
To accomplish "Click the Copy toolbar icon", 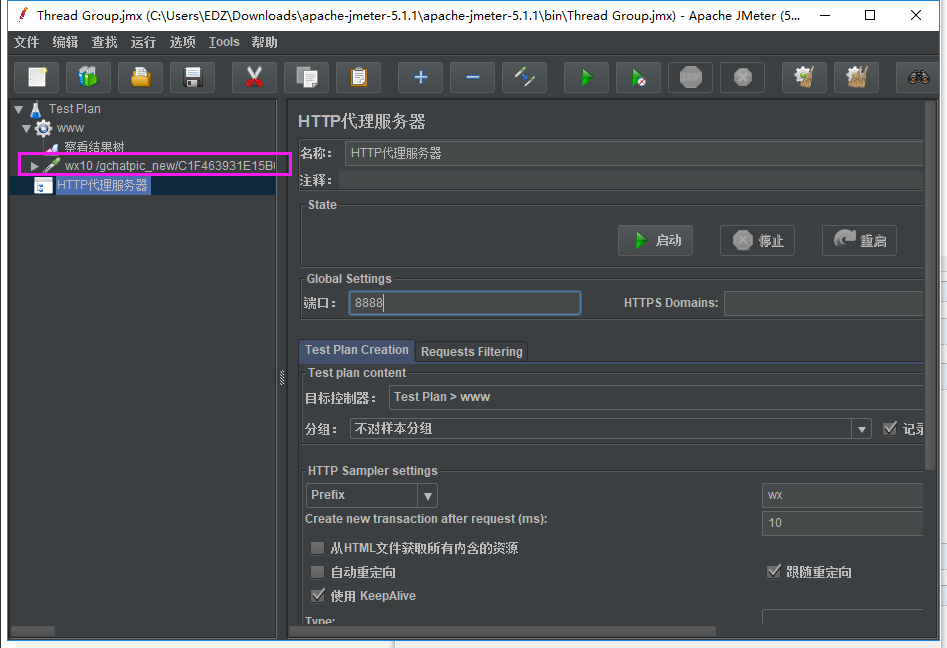I will (x=307, y=77).
